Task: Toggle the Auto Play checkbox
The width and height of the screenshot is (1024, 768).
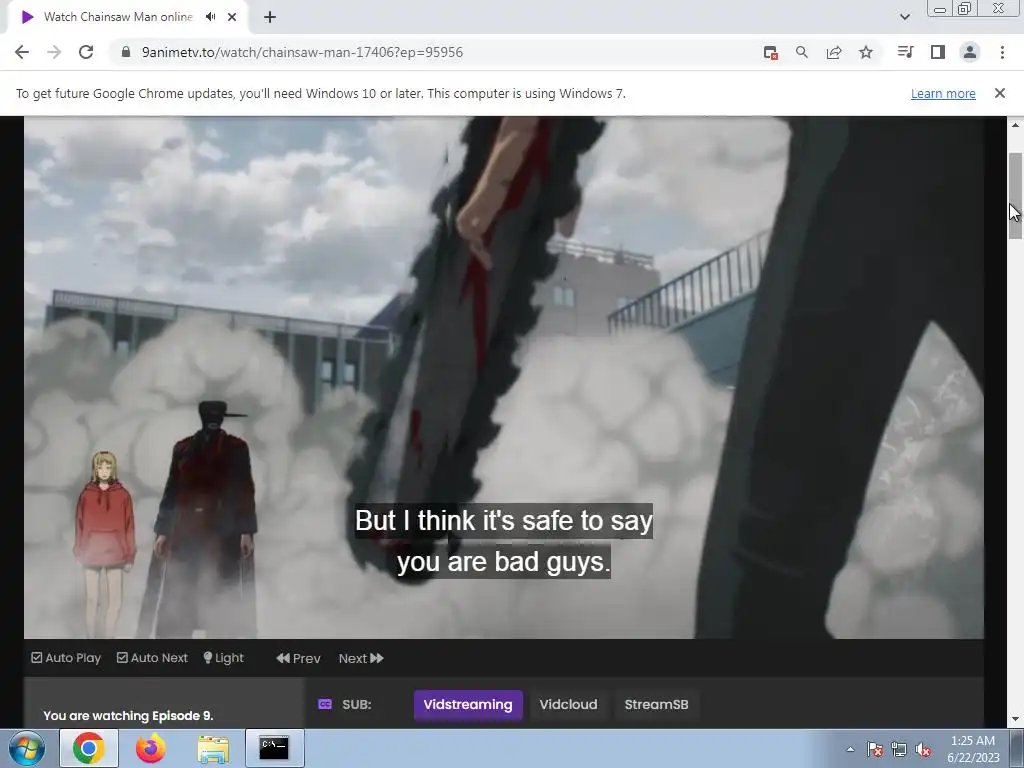Action: coord(66,658)
